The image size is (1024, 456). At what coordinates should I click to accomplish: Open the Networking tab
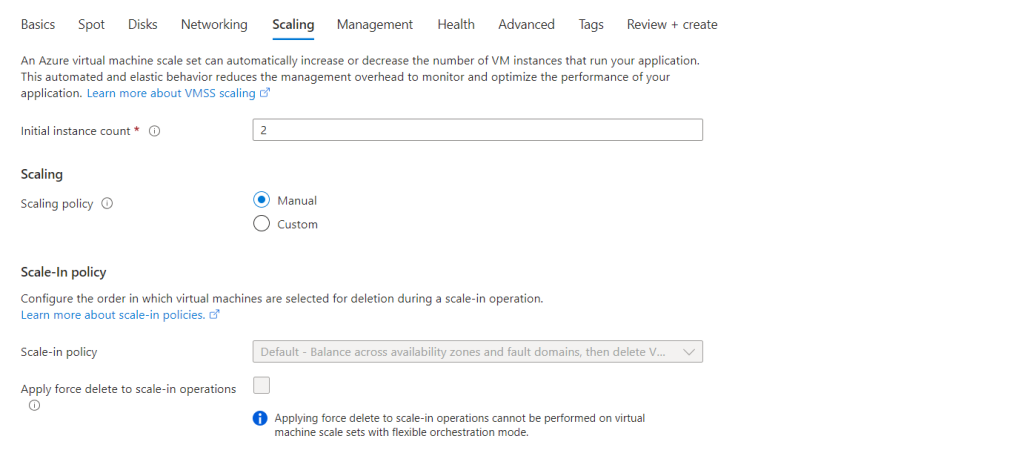coord(214,24)
